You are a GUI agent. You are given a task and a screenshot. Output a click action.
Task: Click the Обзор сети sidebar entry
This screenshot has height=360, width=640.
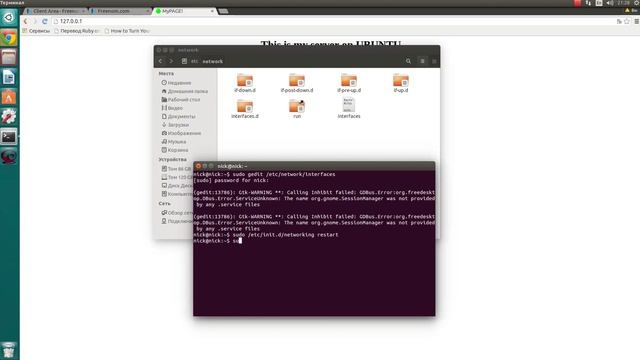(176, 213)
